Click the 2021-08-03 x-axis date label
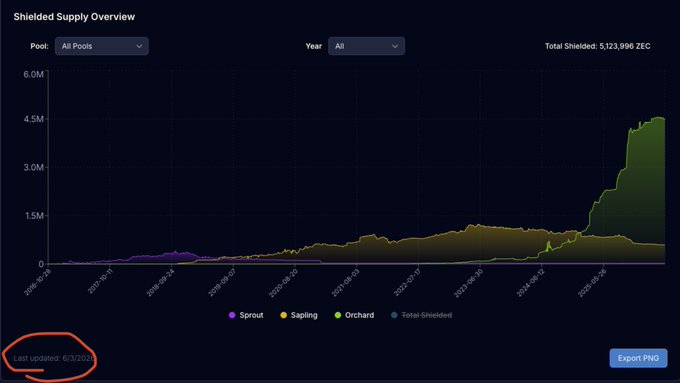The width and height of the screenshot is (680, 383). pos(346,282)
